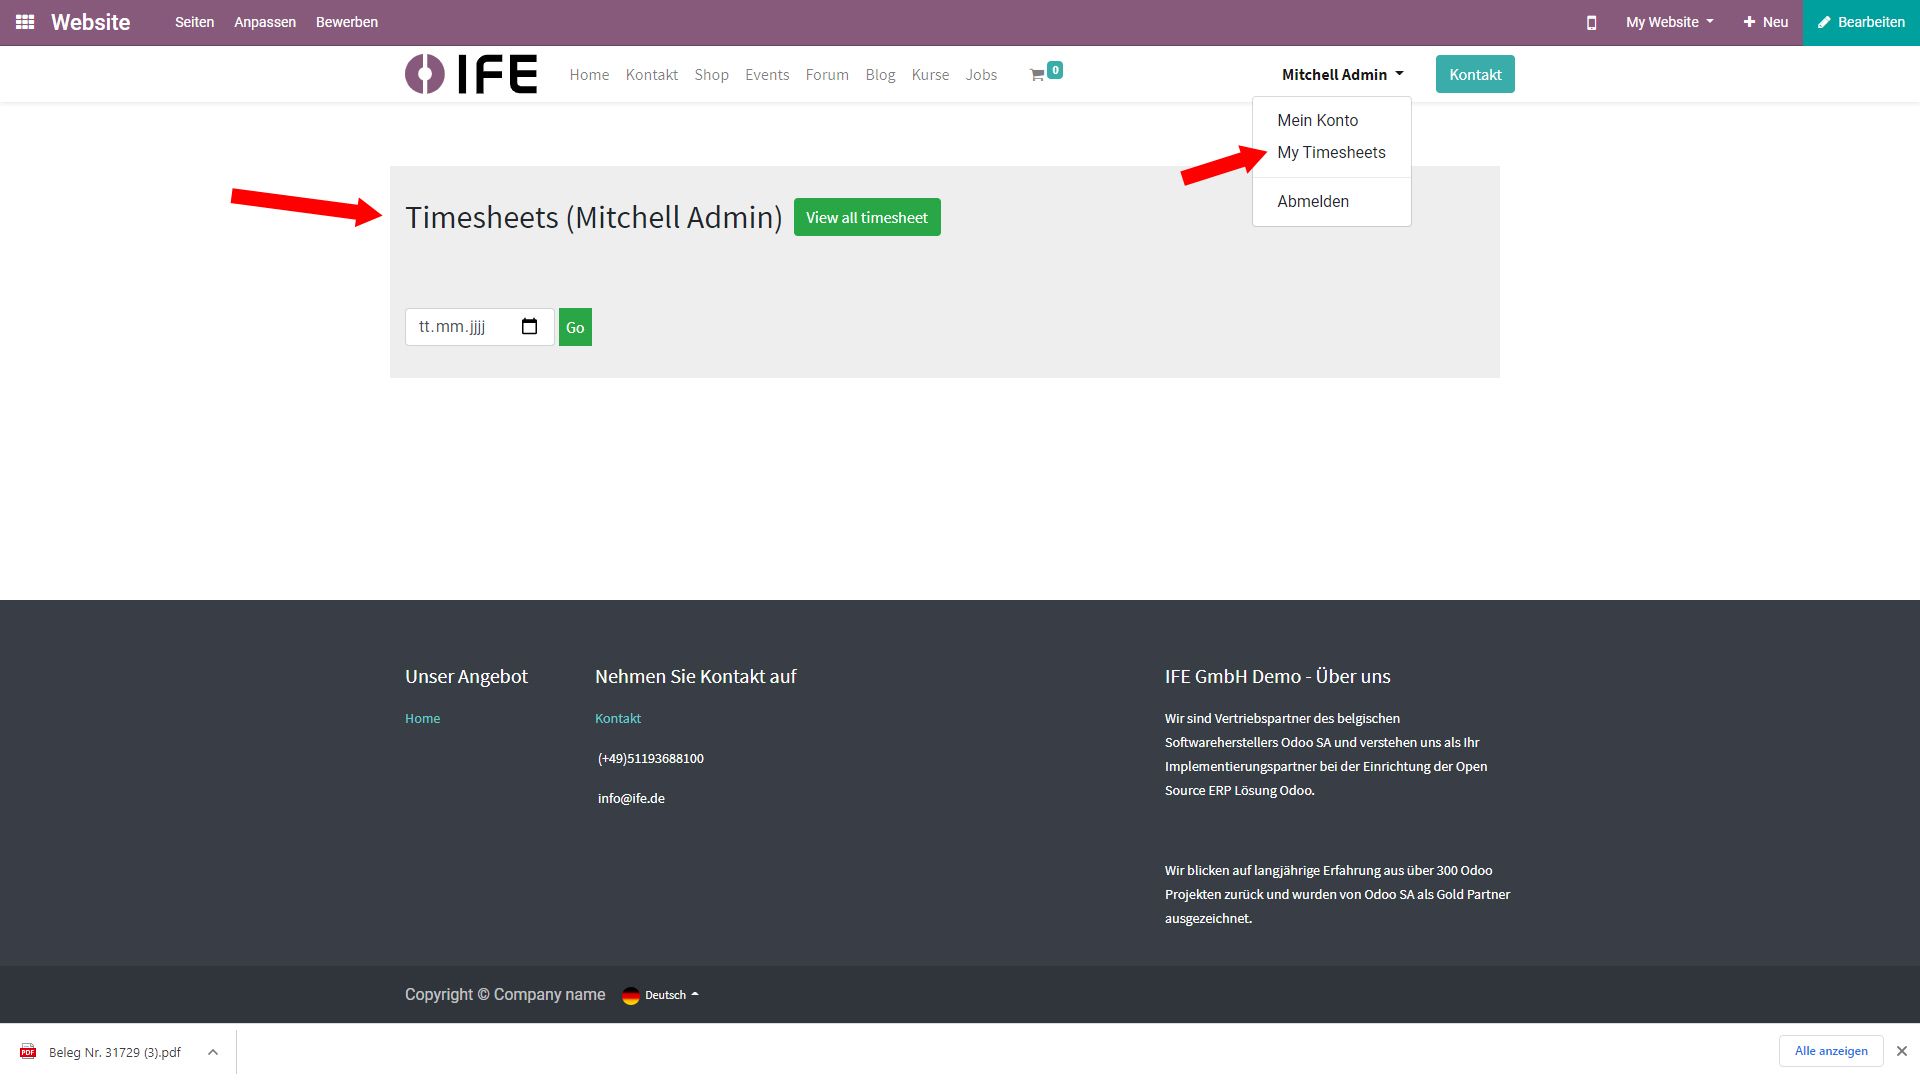Close the downloads bar with X

click(1901, 1051)
